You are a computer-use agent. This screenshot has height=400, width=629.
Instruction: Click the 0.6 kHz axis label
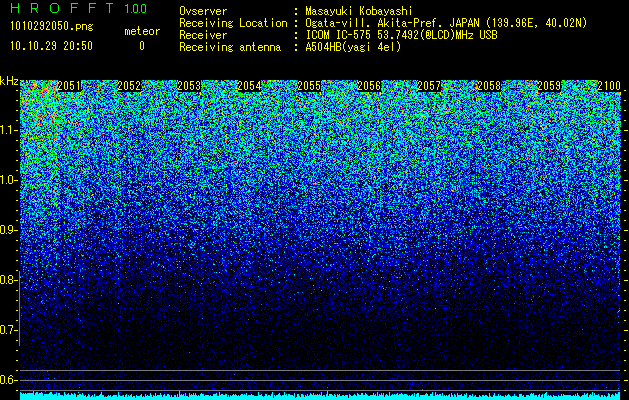(x=8, y=380)
